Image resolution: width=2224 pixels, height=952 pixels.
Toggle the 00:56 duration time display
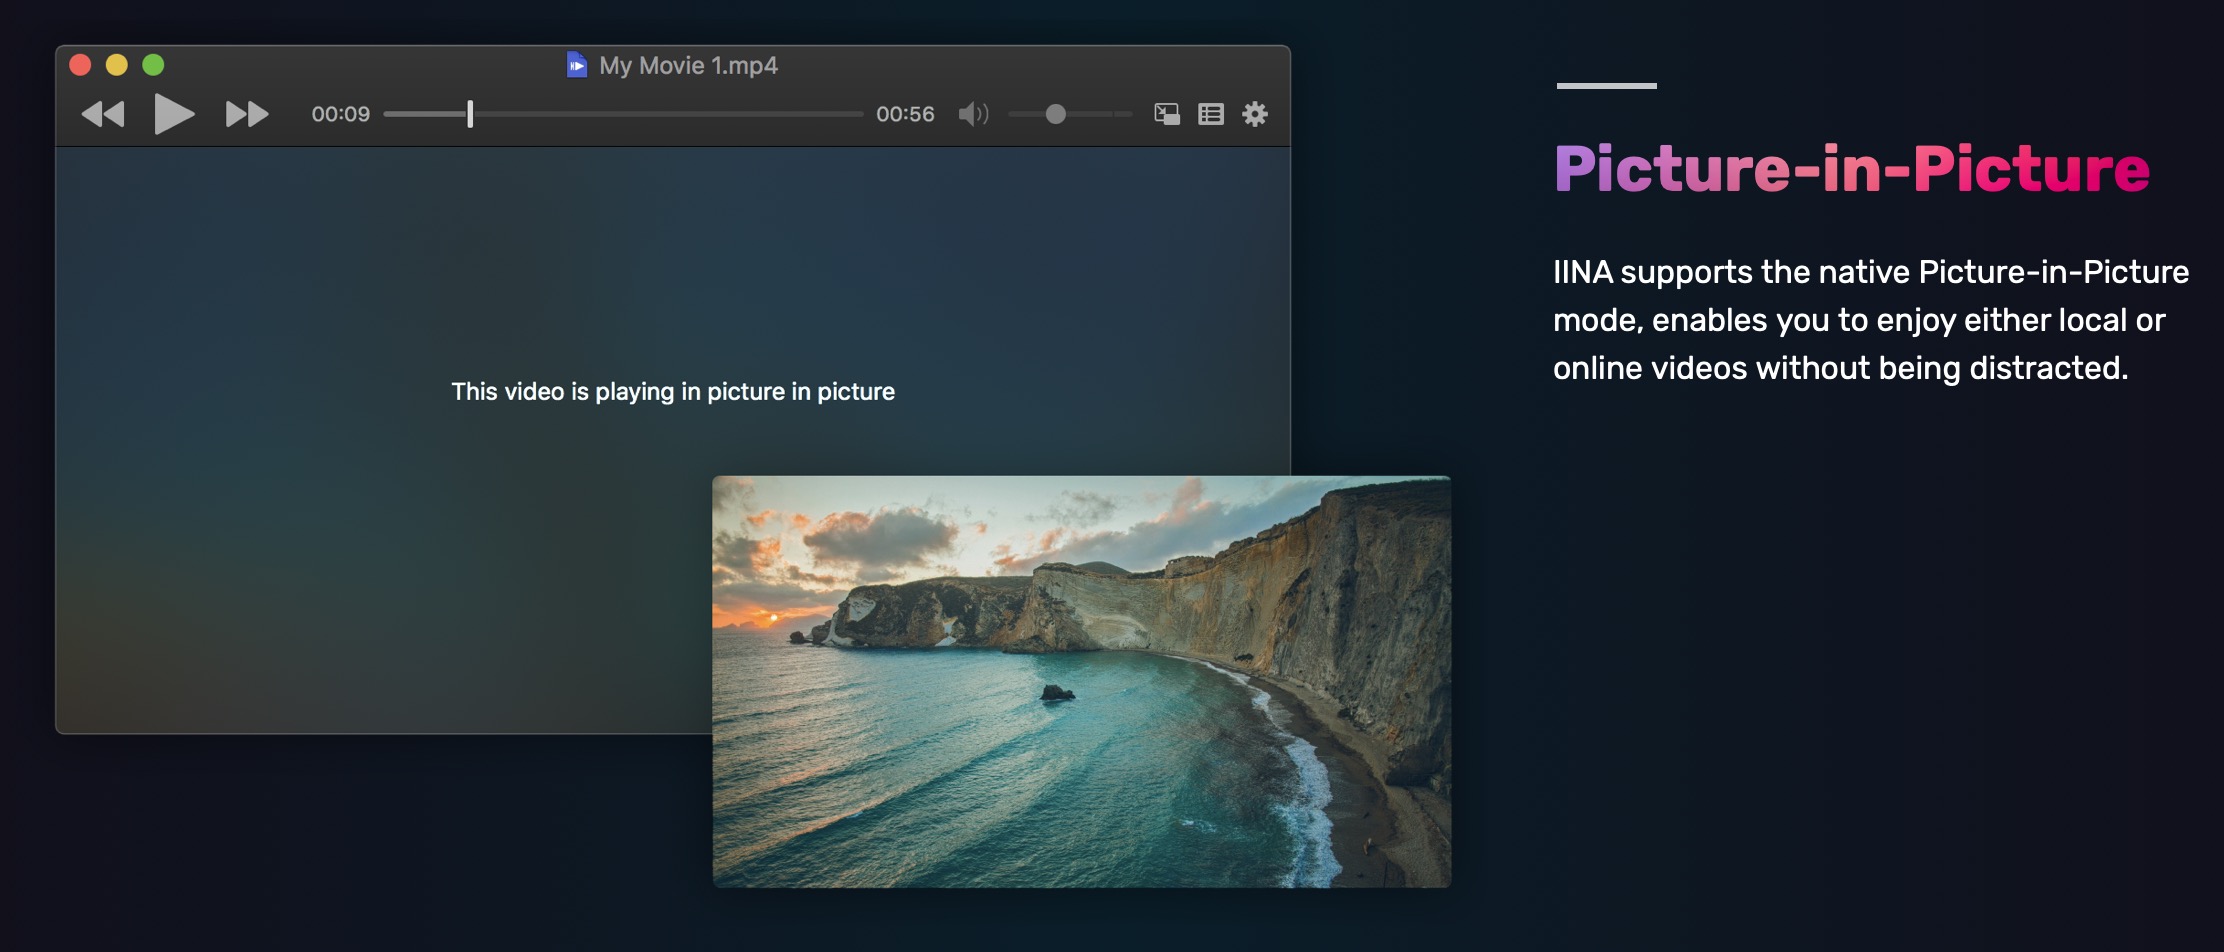pos(905,114)
